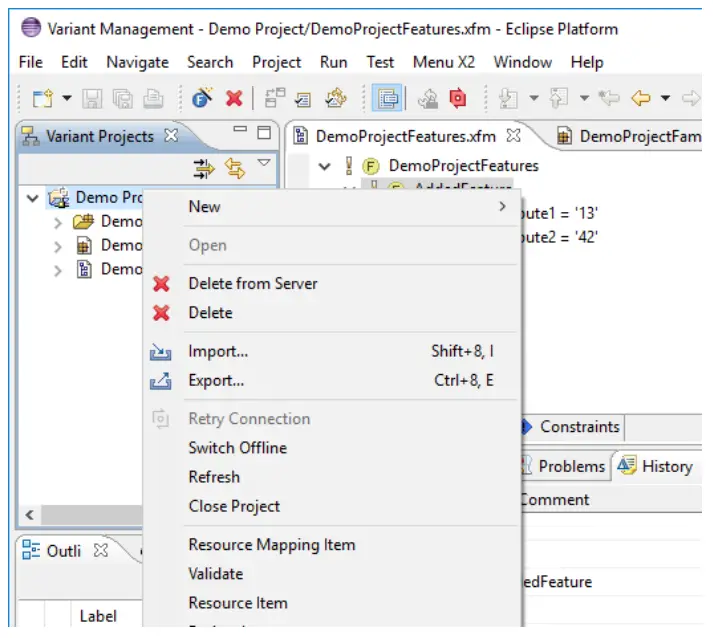Image resolution: width=713 pixels, height=638 pixels.
Task: Click the New wizard toolbar icon
Action: [43, 98]
